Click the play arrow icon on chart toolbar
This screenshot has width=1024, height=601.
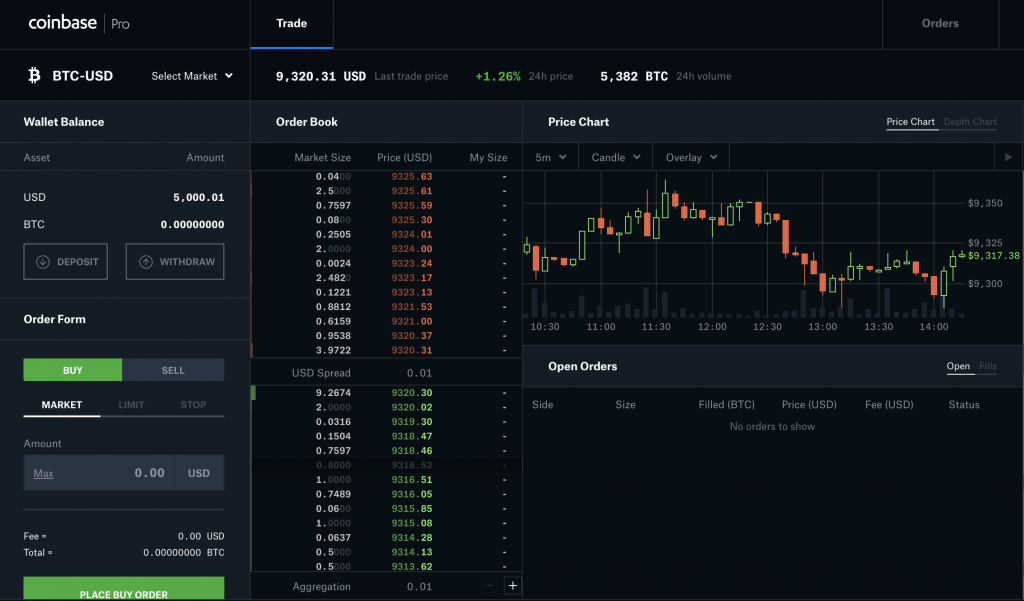click(1008, 157)
